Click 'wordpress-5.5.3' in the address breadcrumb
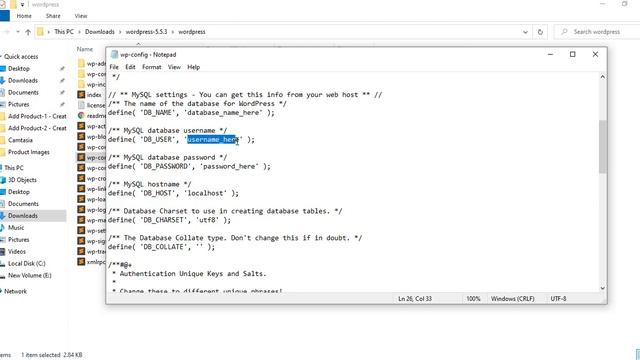The height and width of the screenshot is (360, 640). [x=146, y=32]
